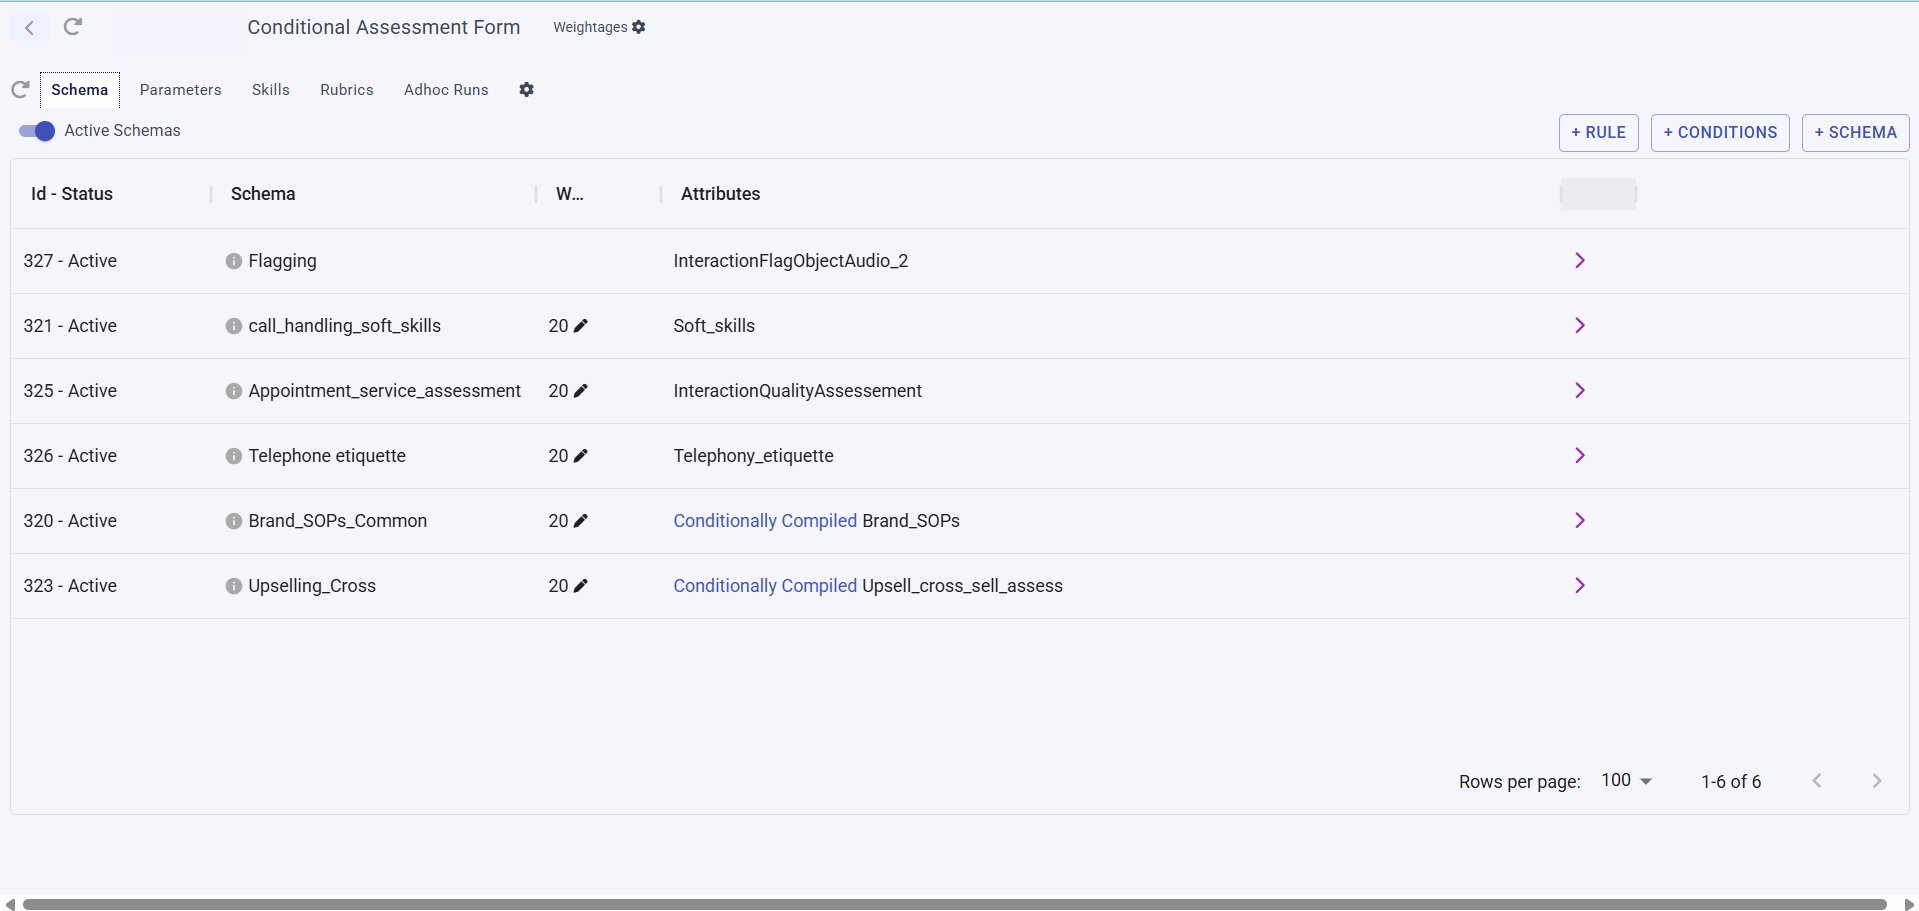Screen dimensions: 1919x911
Task: Click the + CONDITIONS button
Action: click(x=1720, y=132)
